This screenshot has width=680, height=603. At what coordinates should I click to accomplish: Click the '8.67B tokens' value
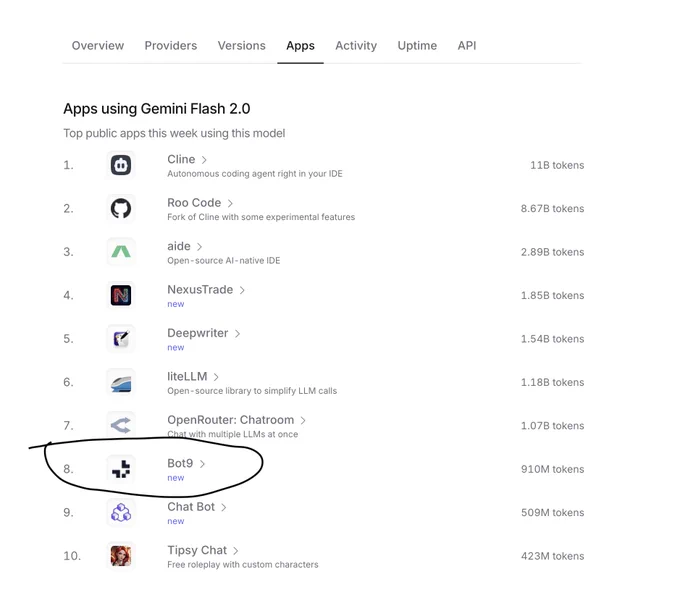pos(552,209)
